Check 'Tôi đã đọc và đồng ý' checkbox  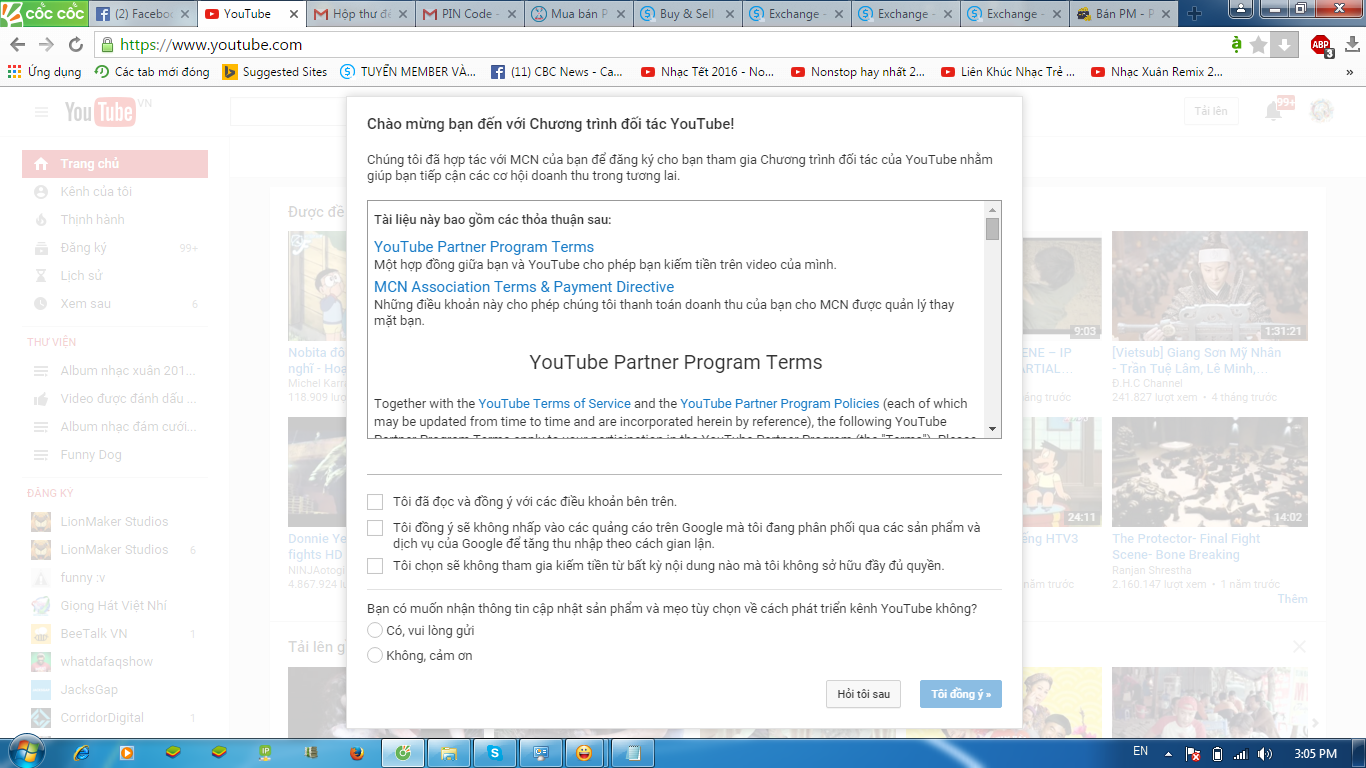[x=375, y=501]
